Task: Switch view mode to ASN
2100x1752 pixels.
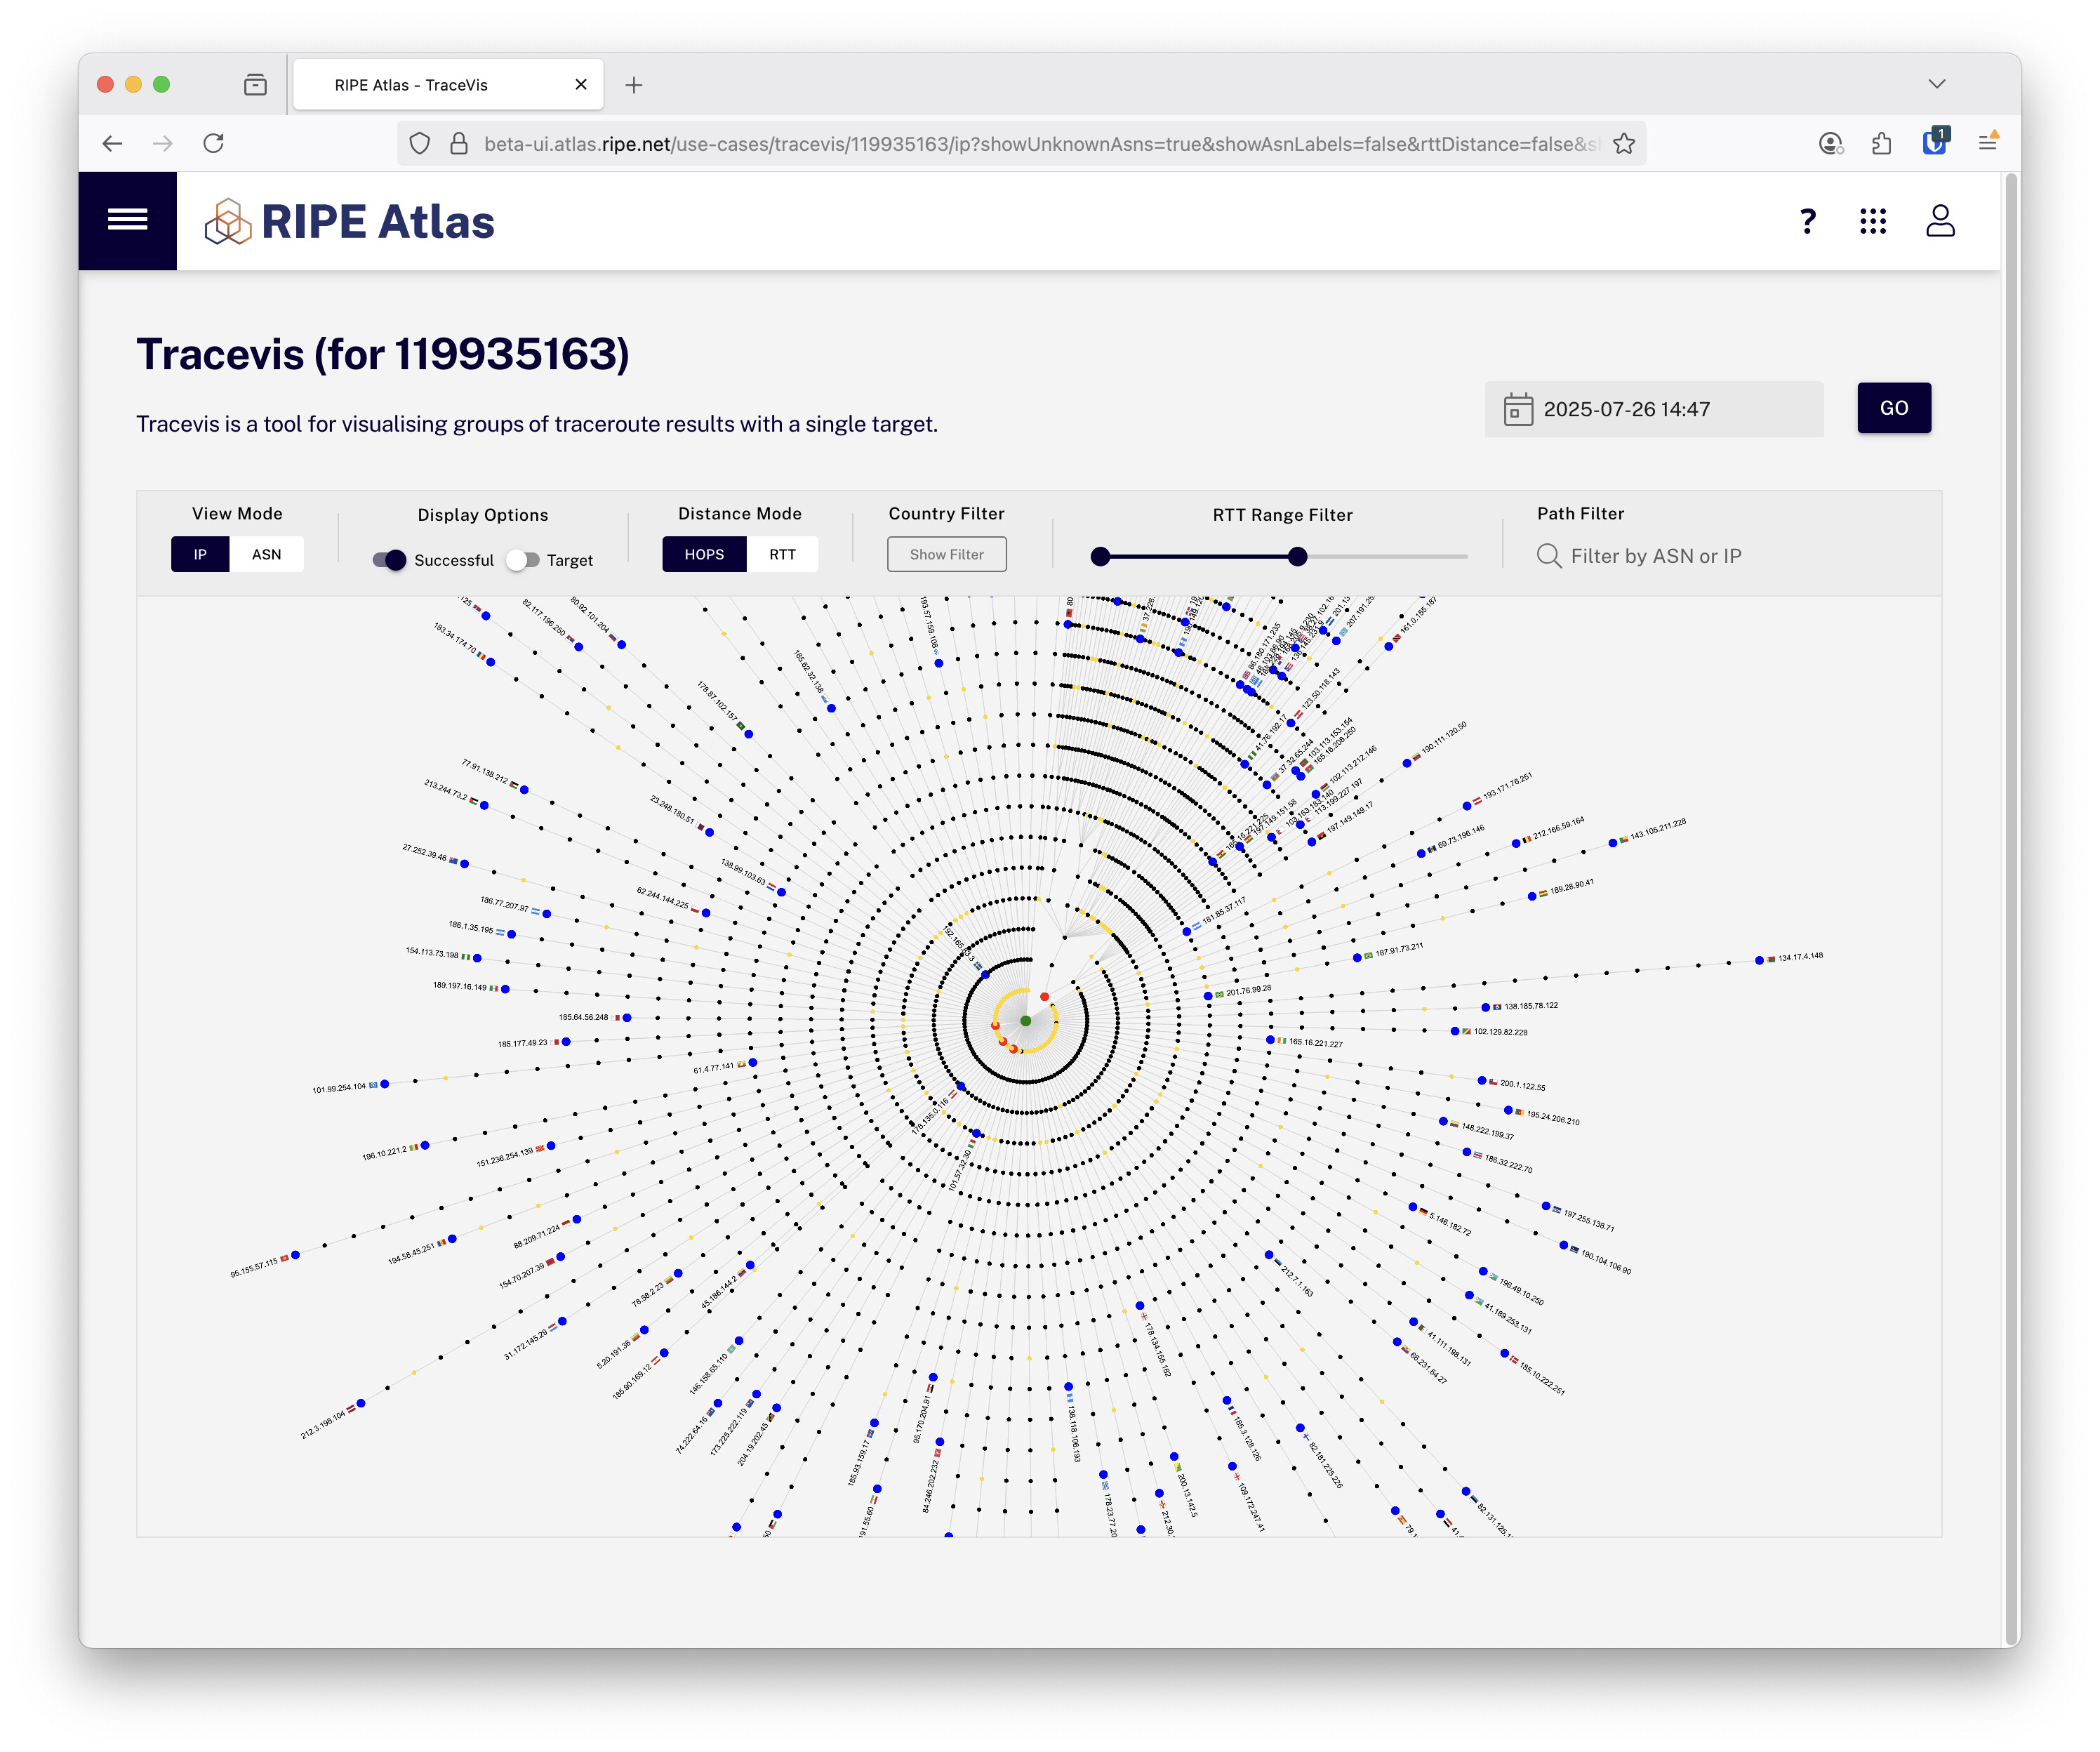Action: click(266, 554)
